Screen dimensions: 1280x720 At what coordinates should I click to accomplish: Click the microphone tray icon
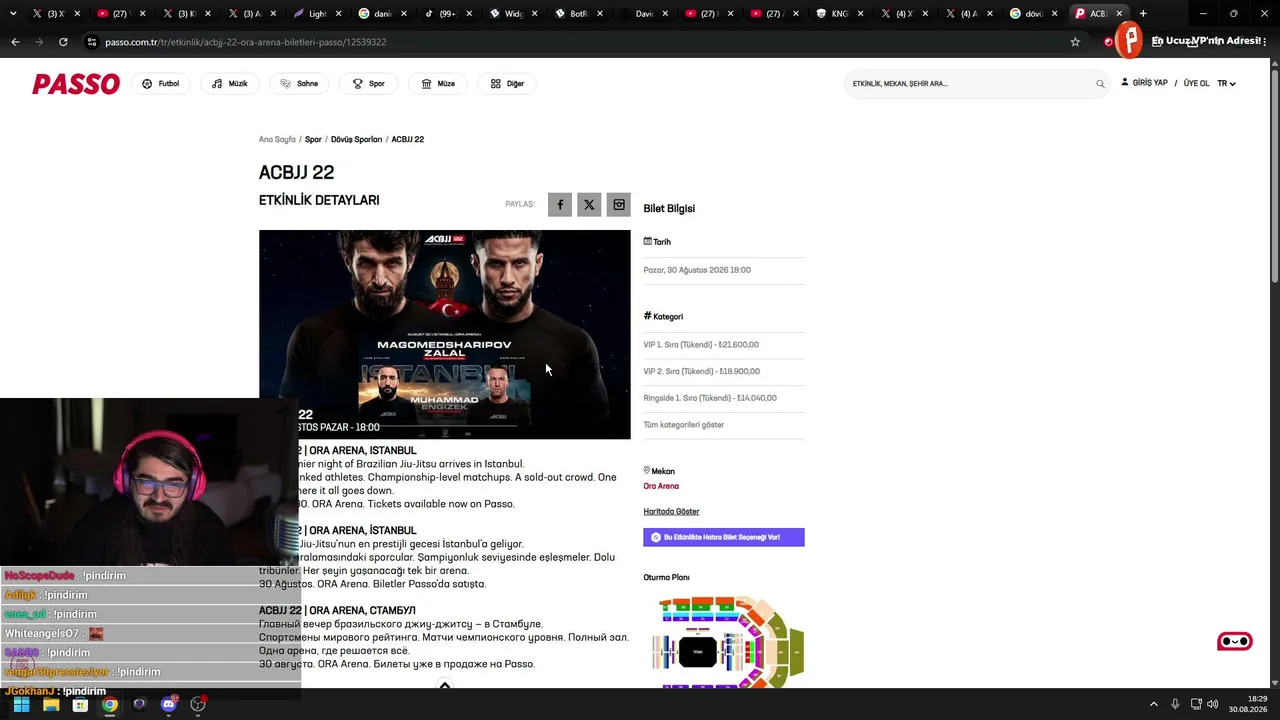[1175, 704]
